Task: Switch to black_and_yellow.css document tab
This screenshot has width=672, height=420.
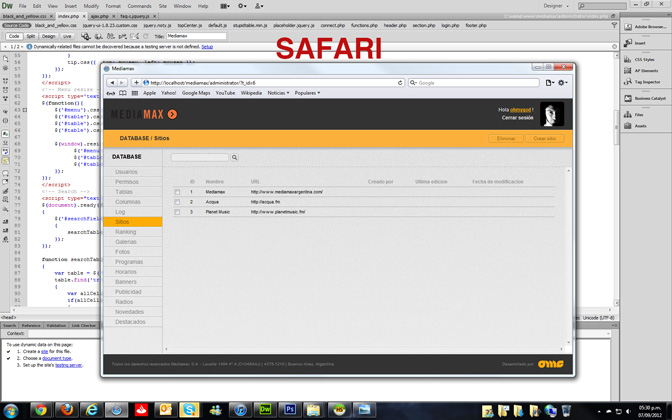Action: 24,16
